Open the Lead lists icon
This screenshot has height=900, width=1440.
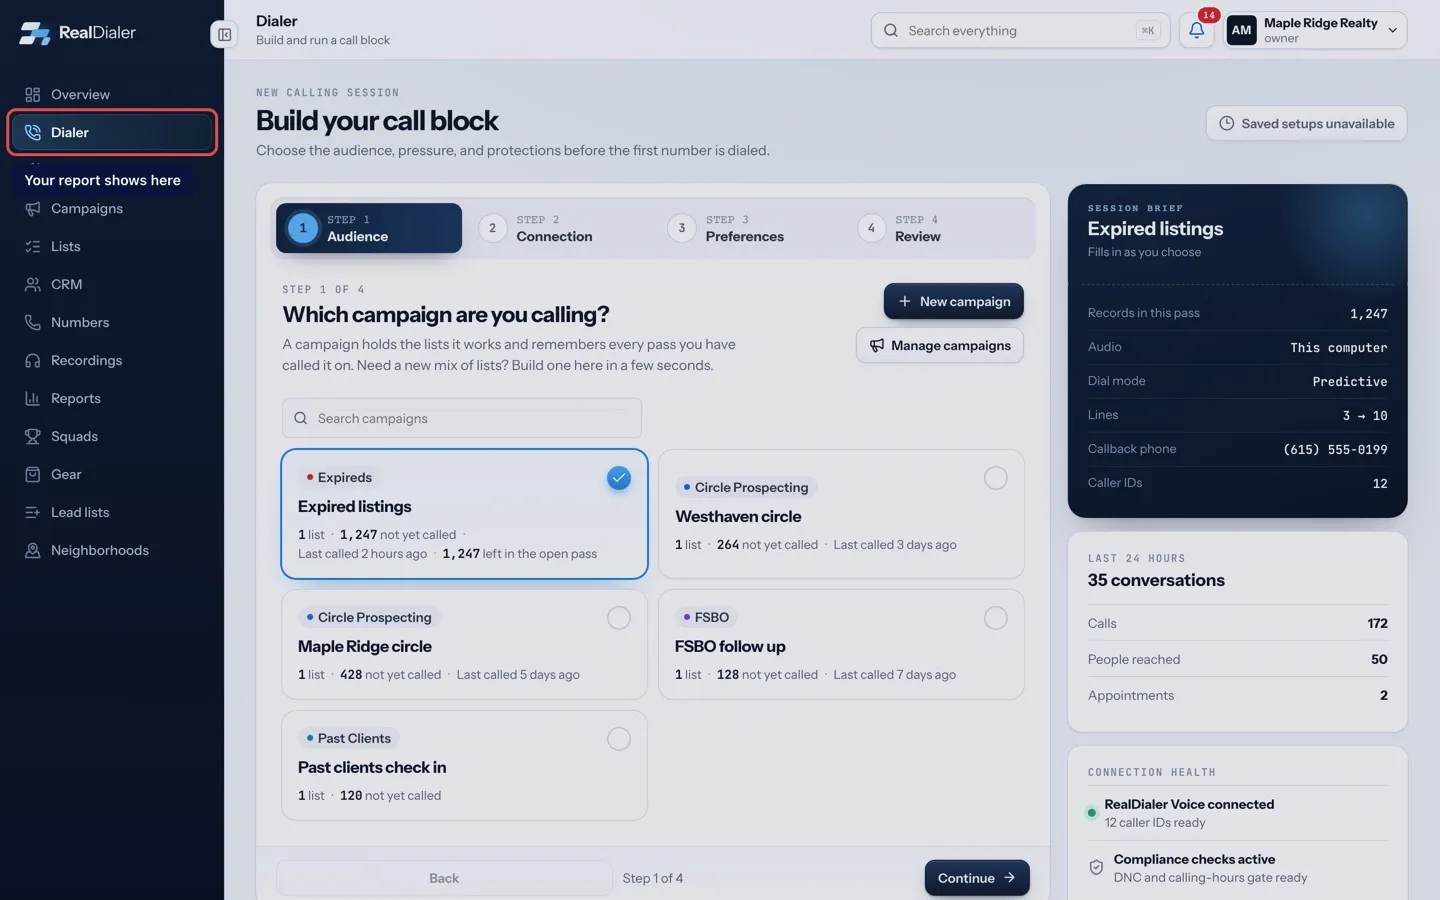tap(33, 512)
